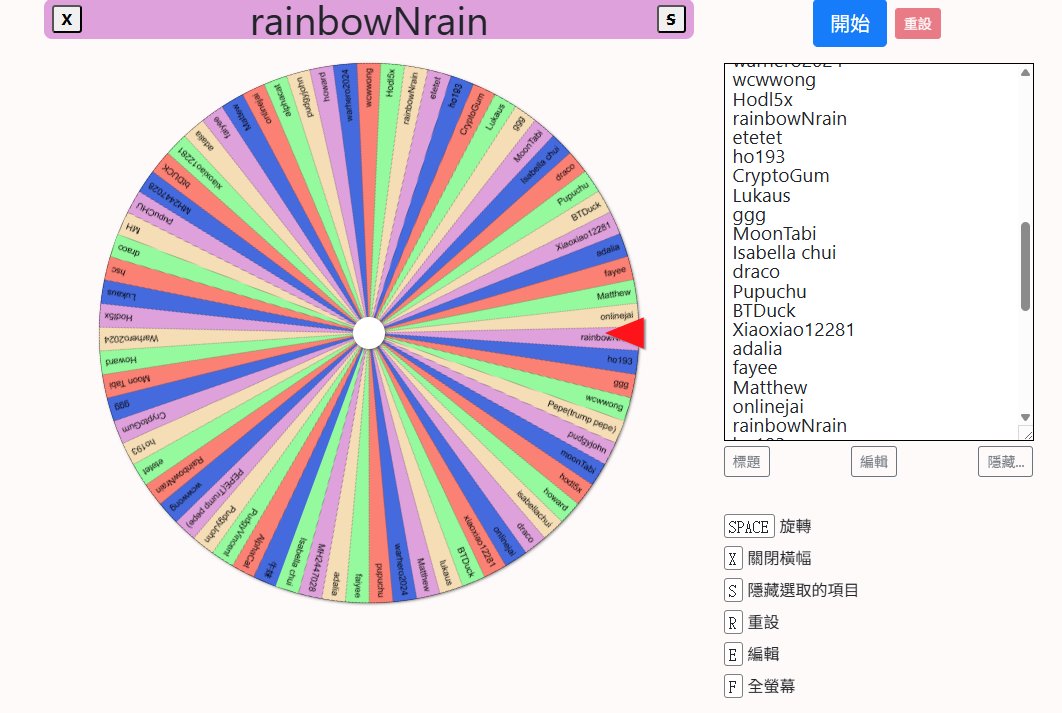Click the SPACE key hint for 旋轉
The image size is (1062, 713).
click(749, 527)
